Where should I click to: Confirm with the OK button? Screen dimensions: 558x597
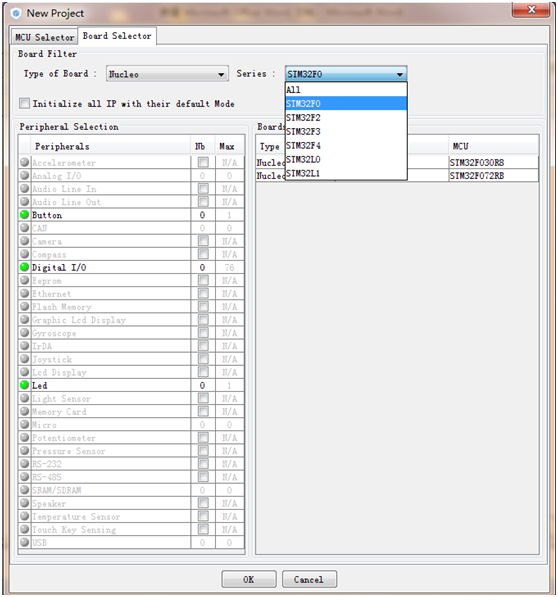tap(249, 579)
